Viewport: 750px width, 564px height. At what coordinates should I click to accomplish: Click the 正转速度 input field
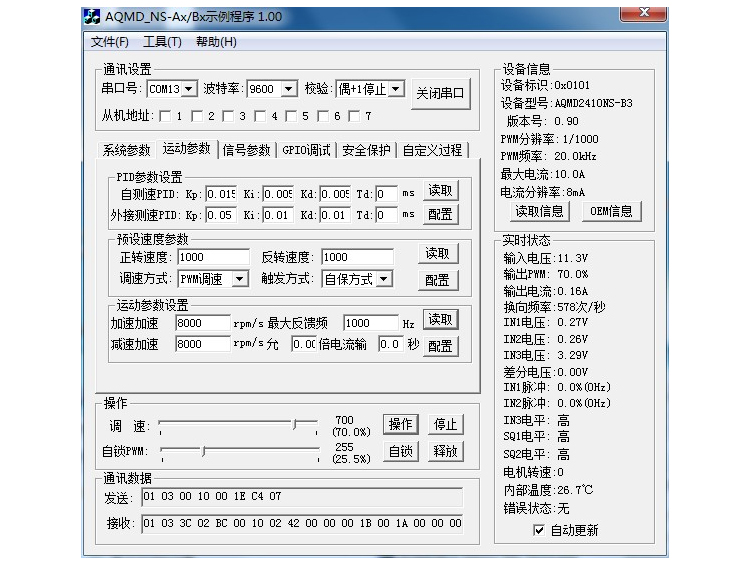[x=212, y=257]
